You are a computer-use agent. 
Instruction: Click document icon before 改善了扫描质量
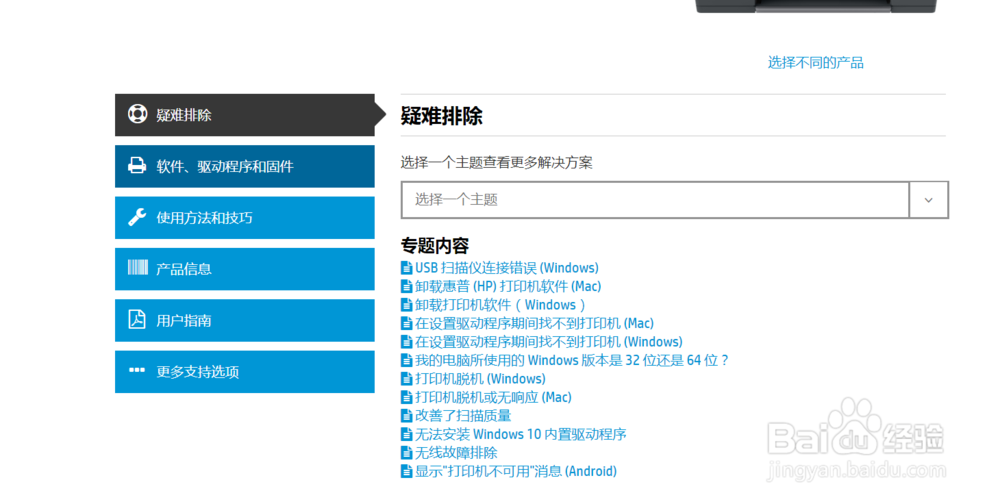406,416
